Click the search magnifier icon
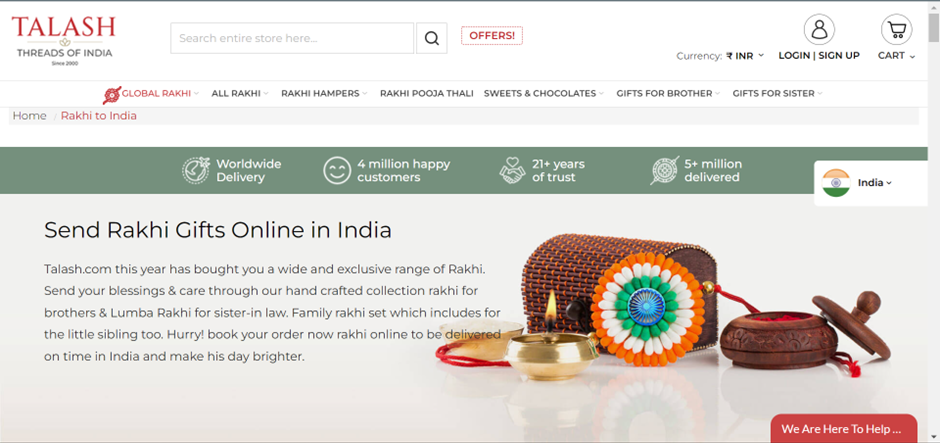The width and height of the screenshot is (940, 443). (x=432, y=38)
